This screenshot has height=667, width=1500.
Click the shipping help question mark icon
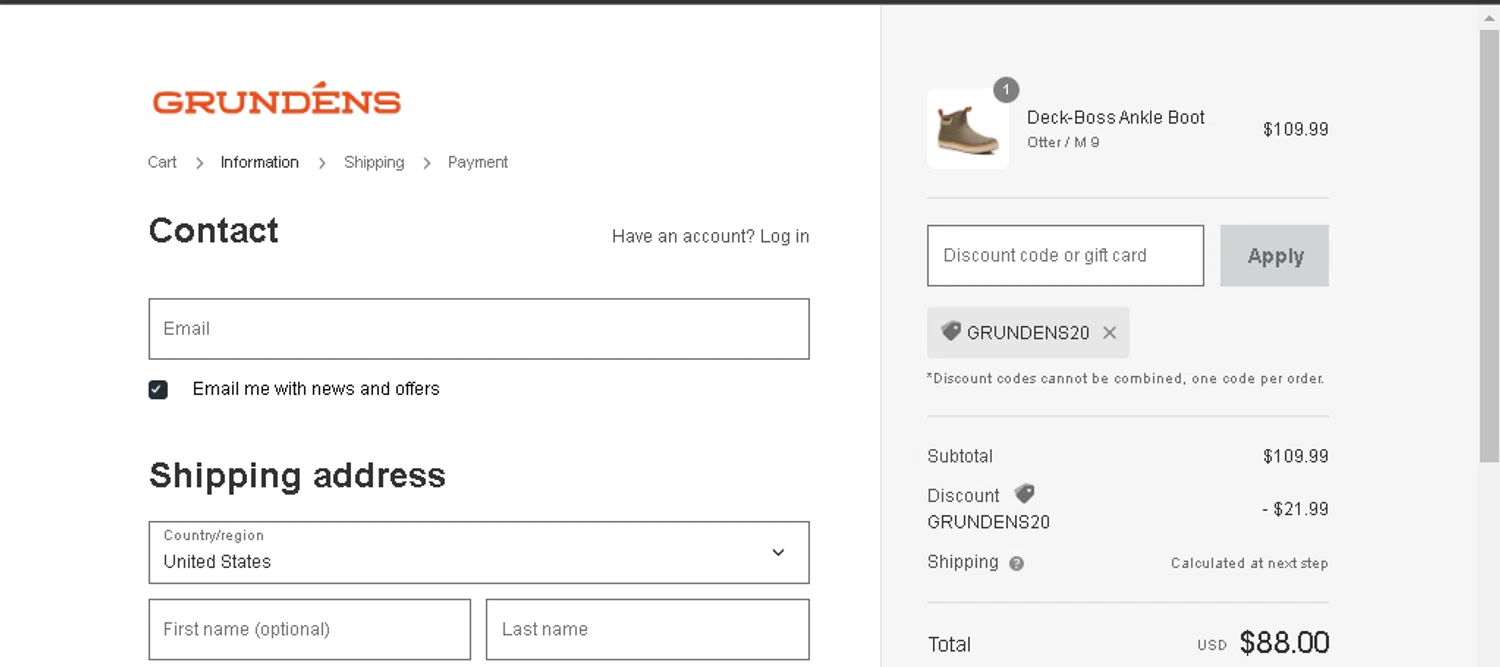pos(1017,563)
